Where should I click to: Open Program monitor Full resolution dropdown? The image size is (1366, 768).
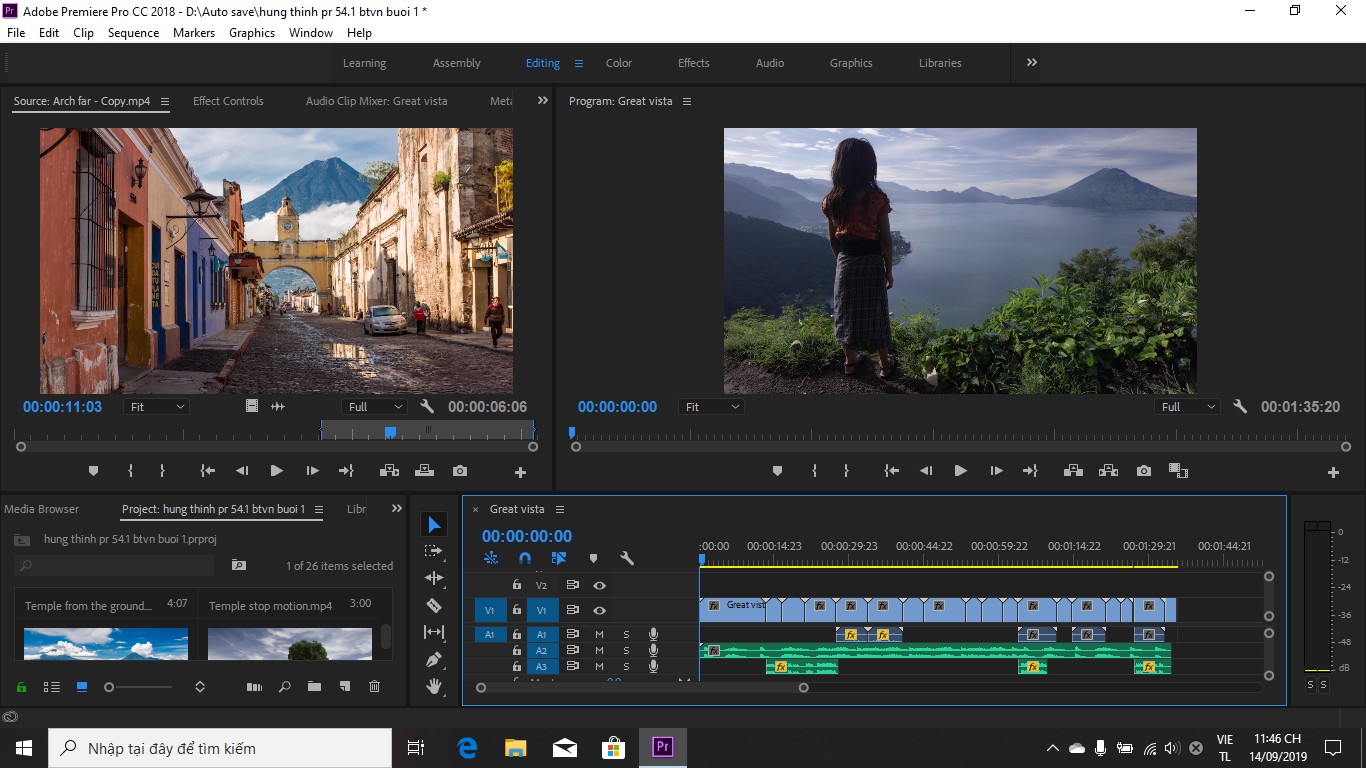pos(1188,407)
